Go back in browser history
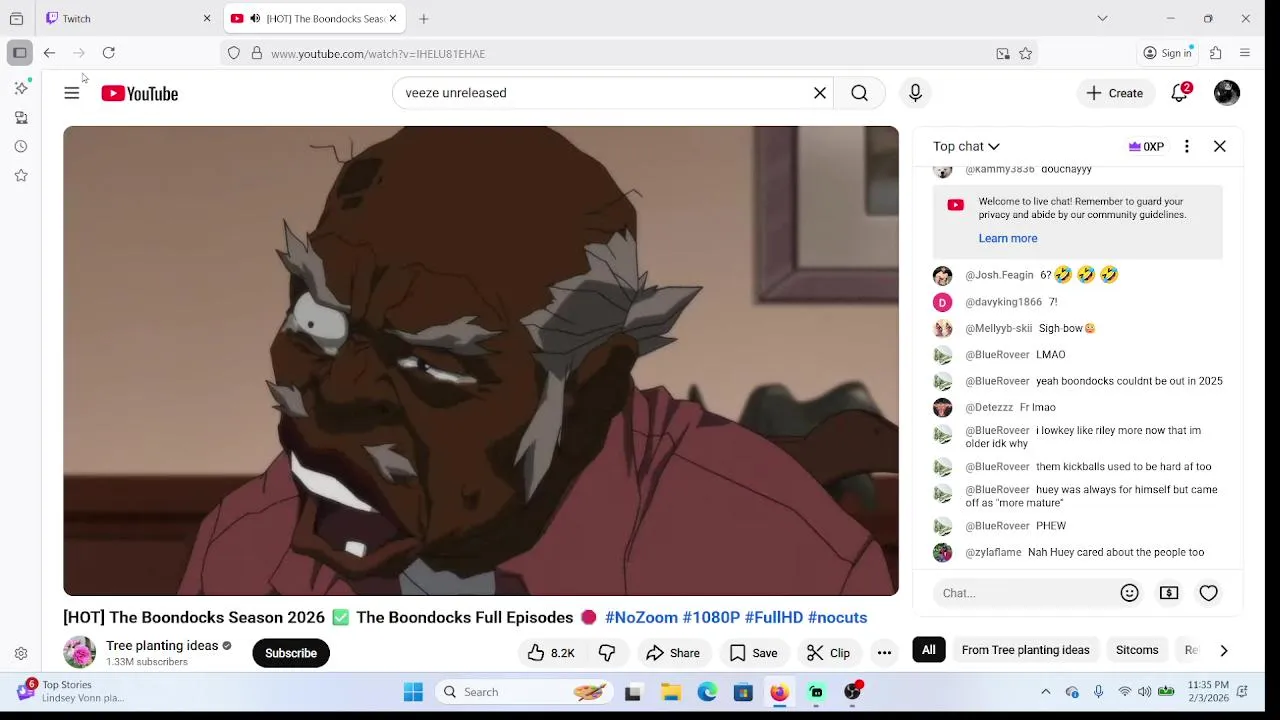1280x720 pixels. tap(49, 53)
